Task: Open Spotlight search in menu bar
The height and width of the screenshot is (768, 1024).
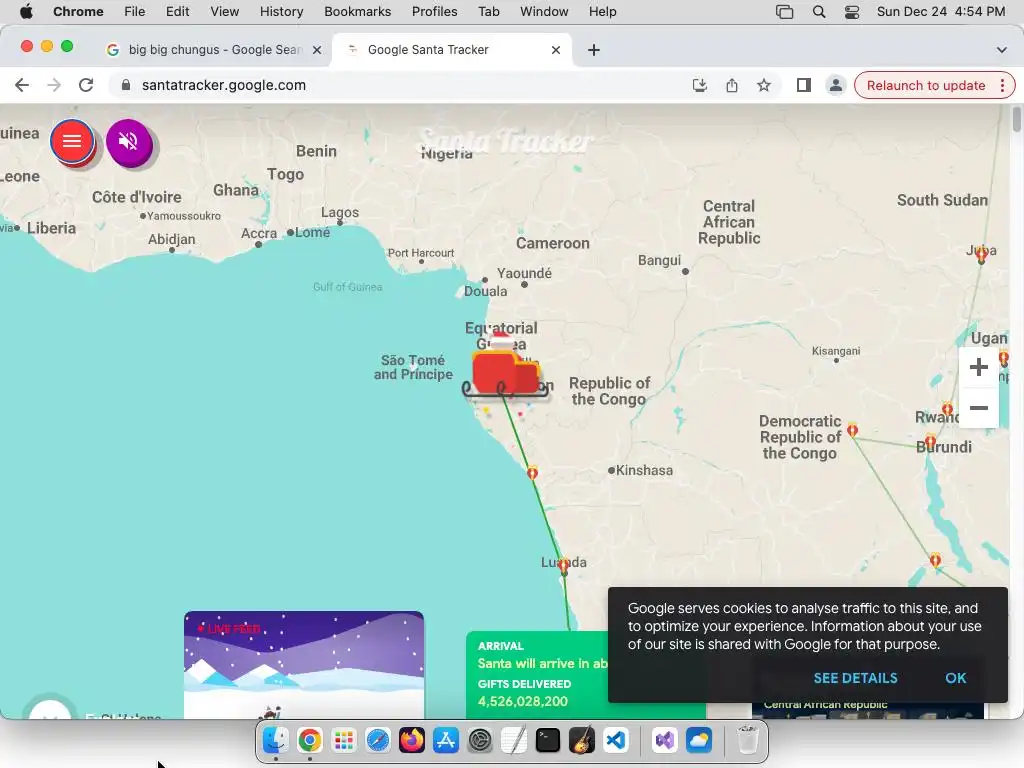Action: [818, 12]
